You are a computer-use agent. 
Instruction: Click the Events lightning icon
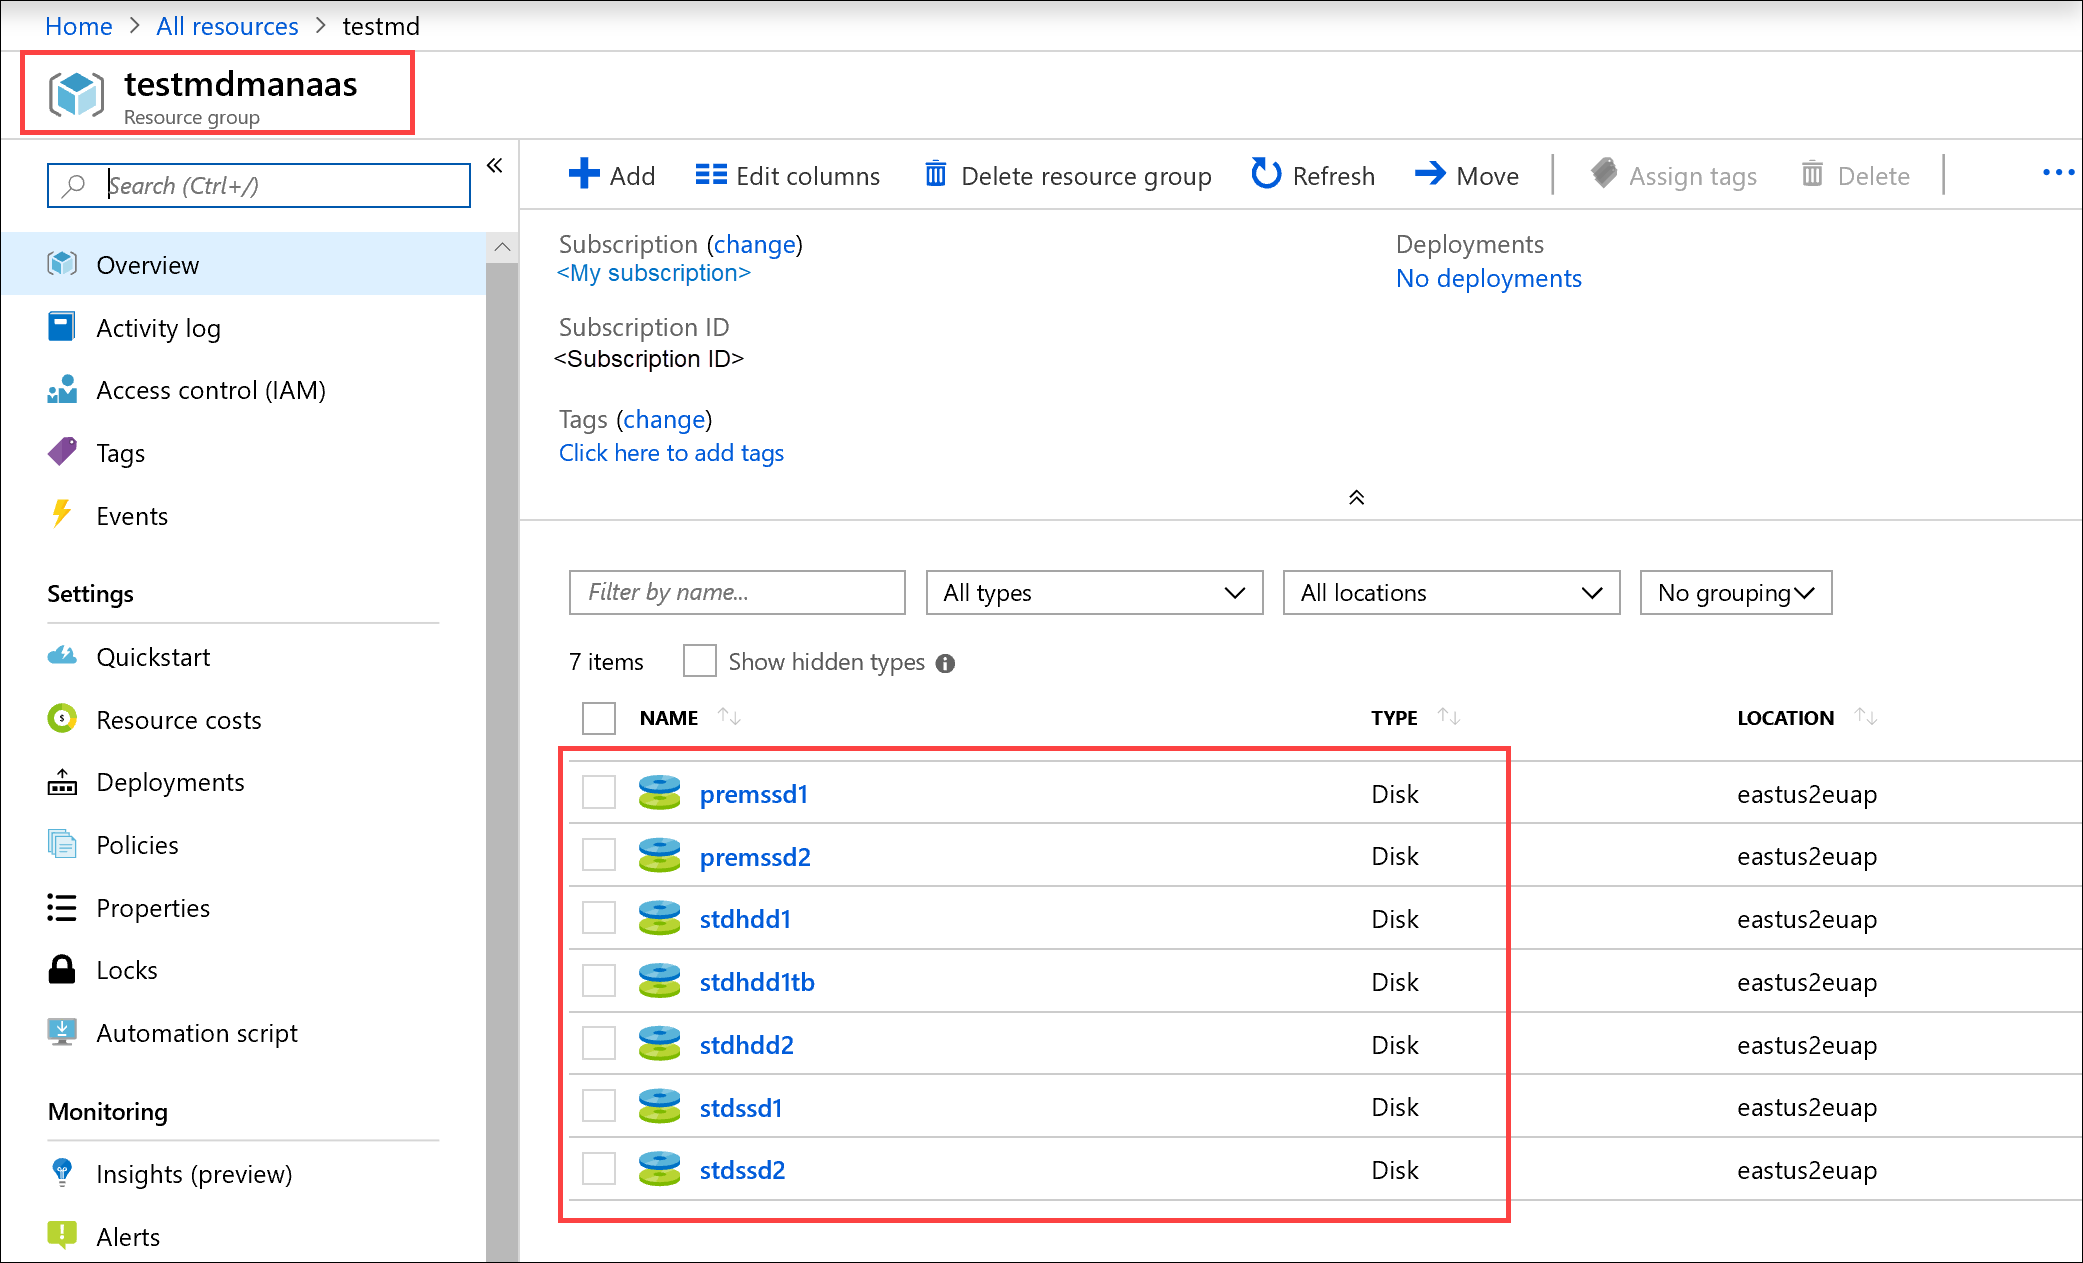tap(62, 514)
